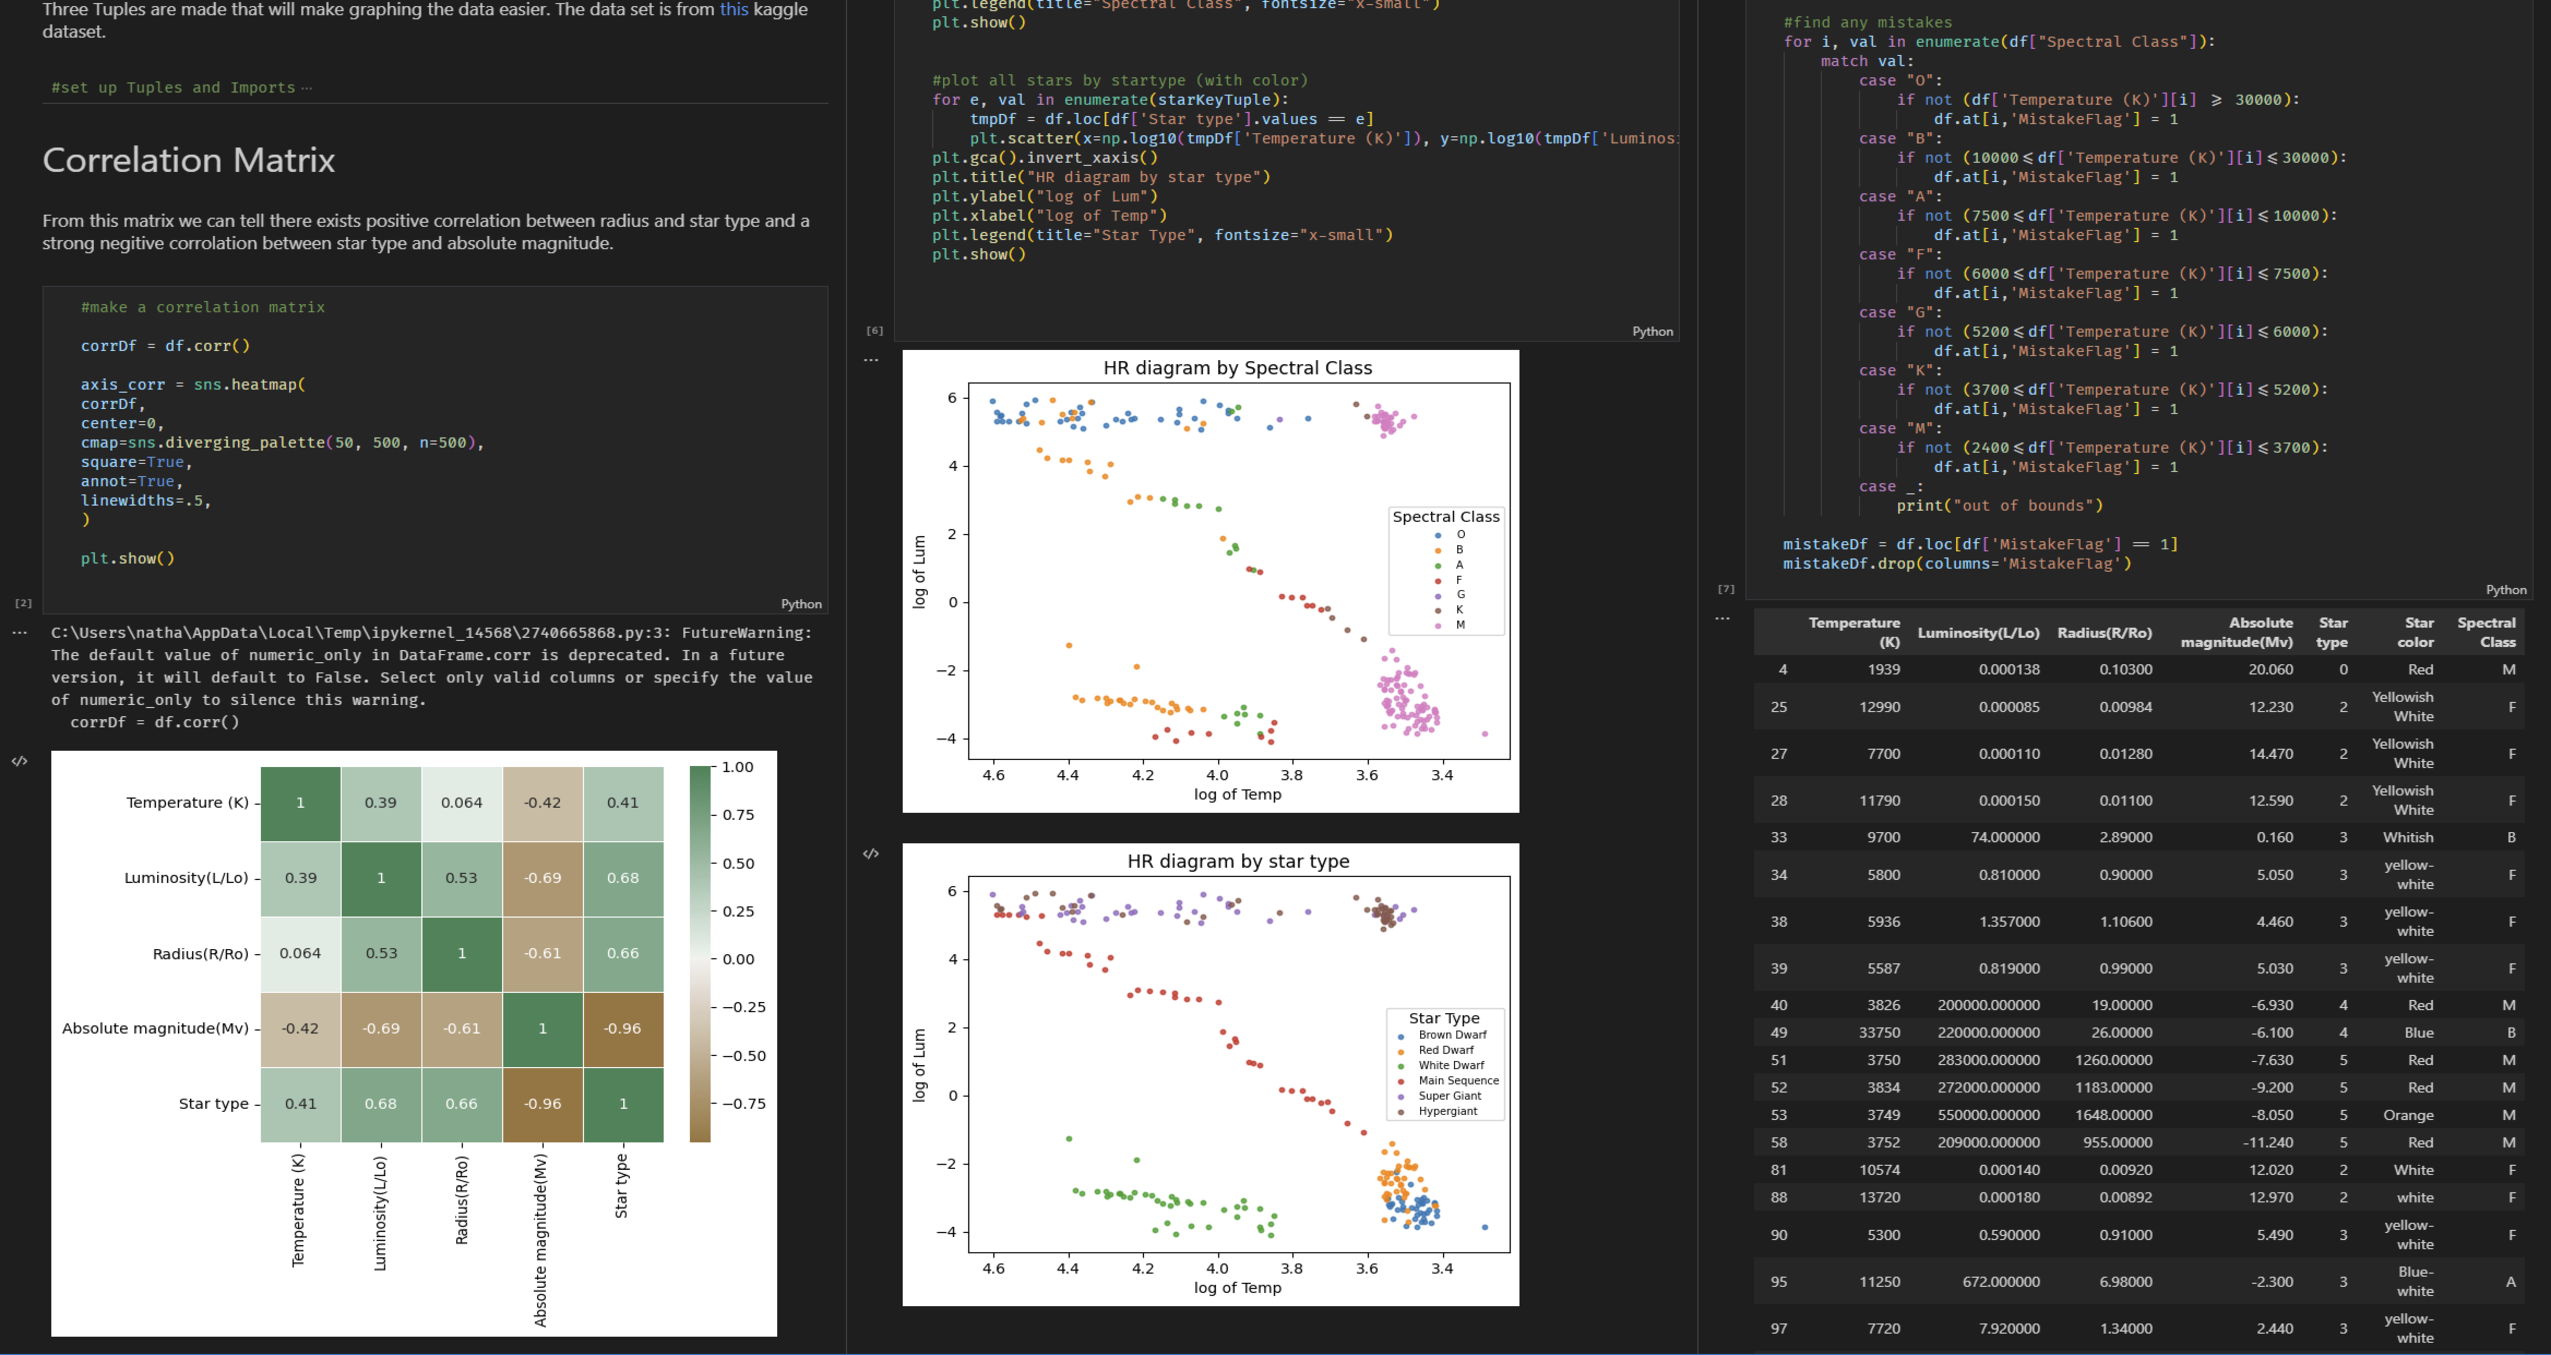Click the '#find any mistakes' comment line
Viewport: 2551px width, 1355px height.
[x=1867, y=22]
